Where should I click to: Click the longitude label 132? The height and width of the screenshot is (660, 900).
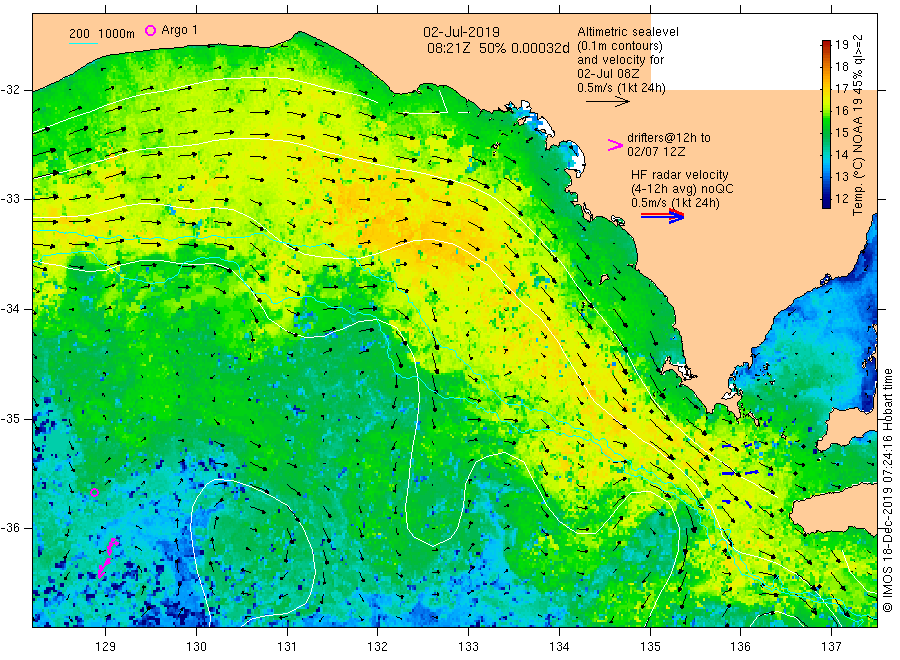(x=378, y=647)
